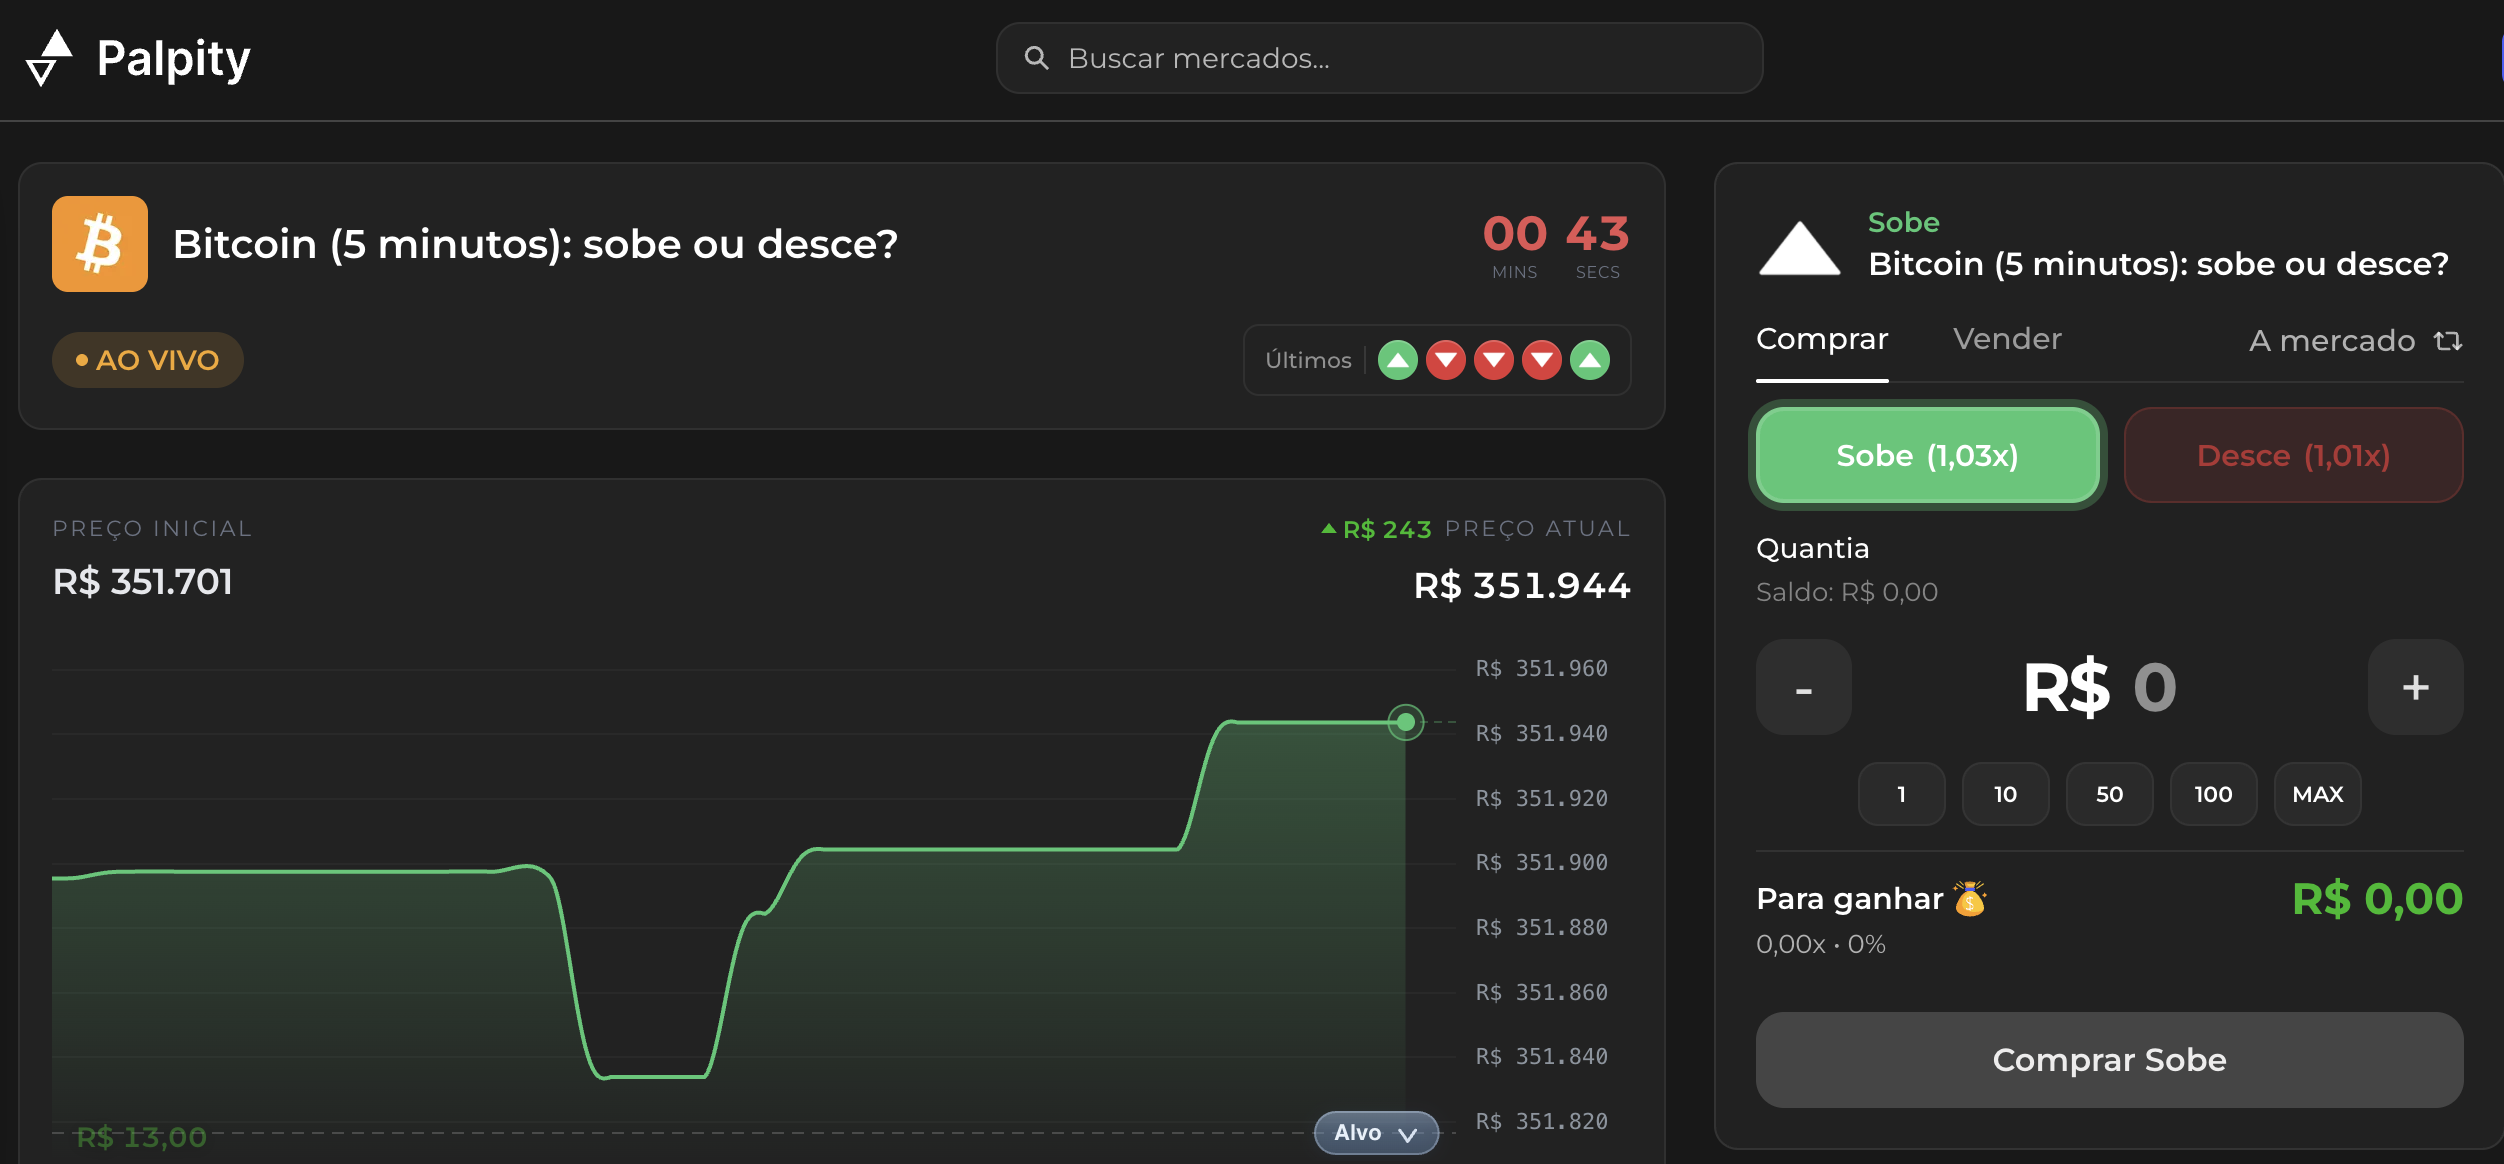This screenshot has width=2504, height=1164.
Task: Click the market title Bitcoin (5 minutos)
Action: 535,244
